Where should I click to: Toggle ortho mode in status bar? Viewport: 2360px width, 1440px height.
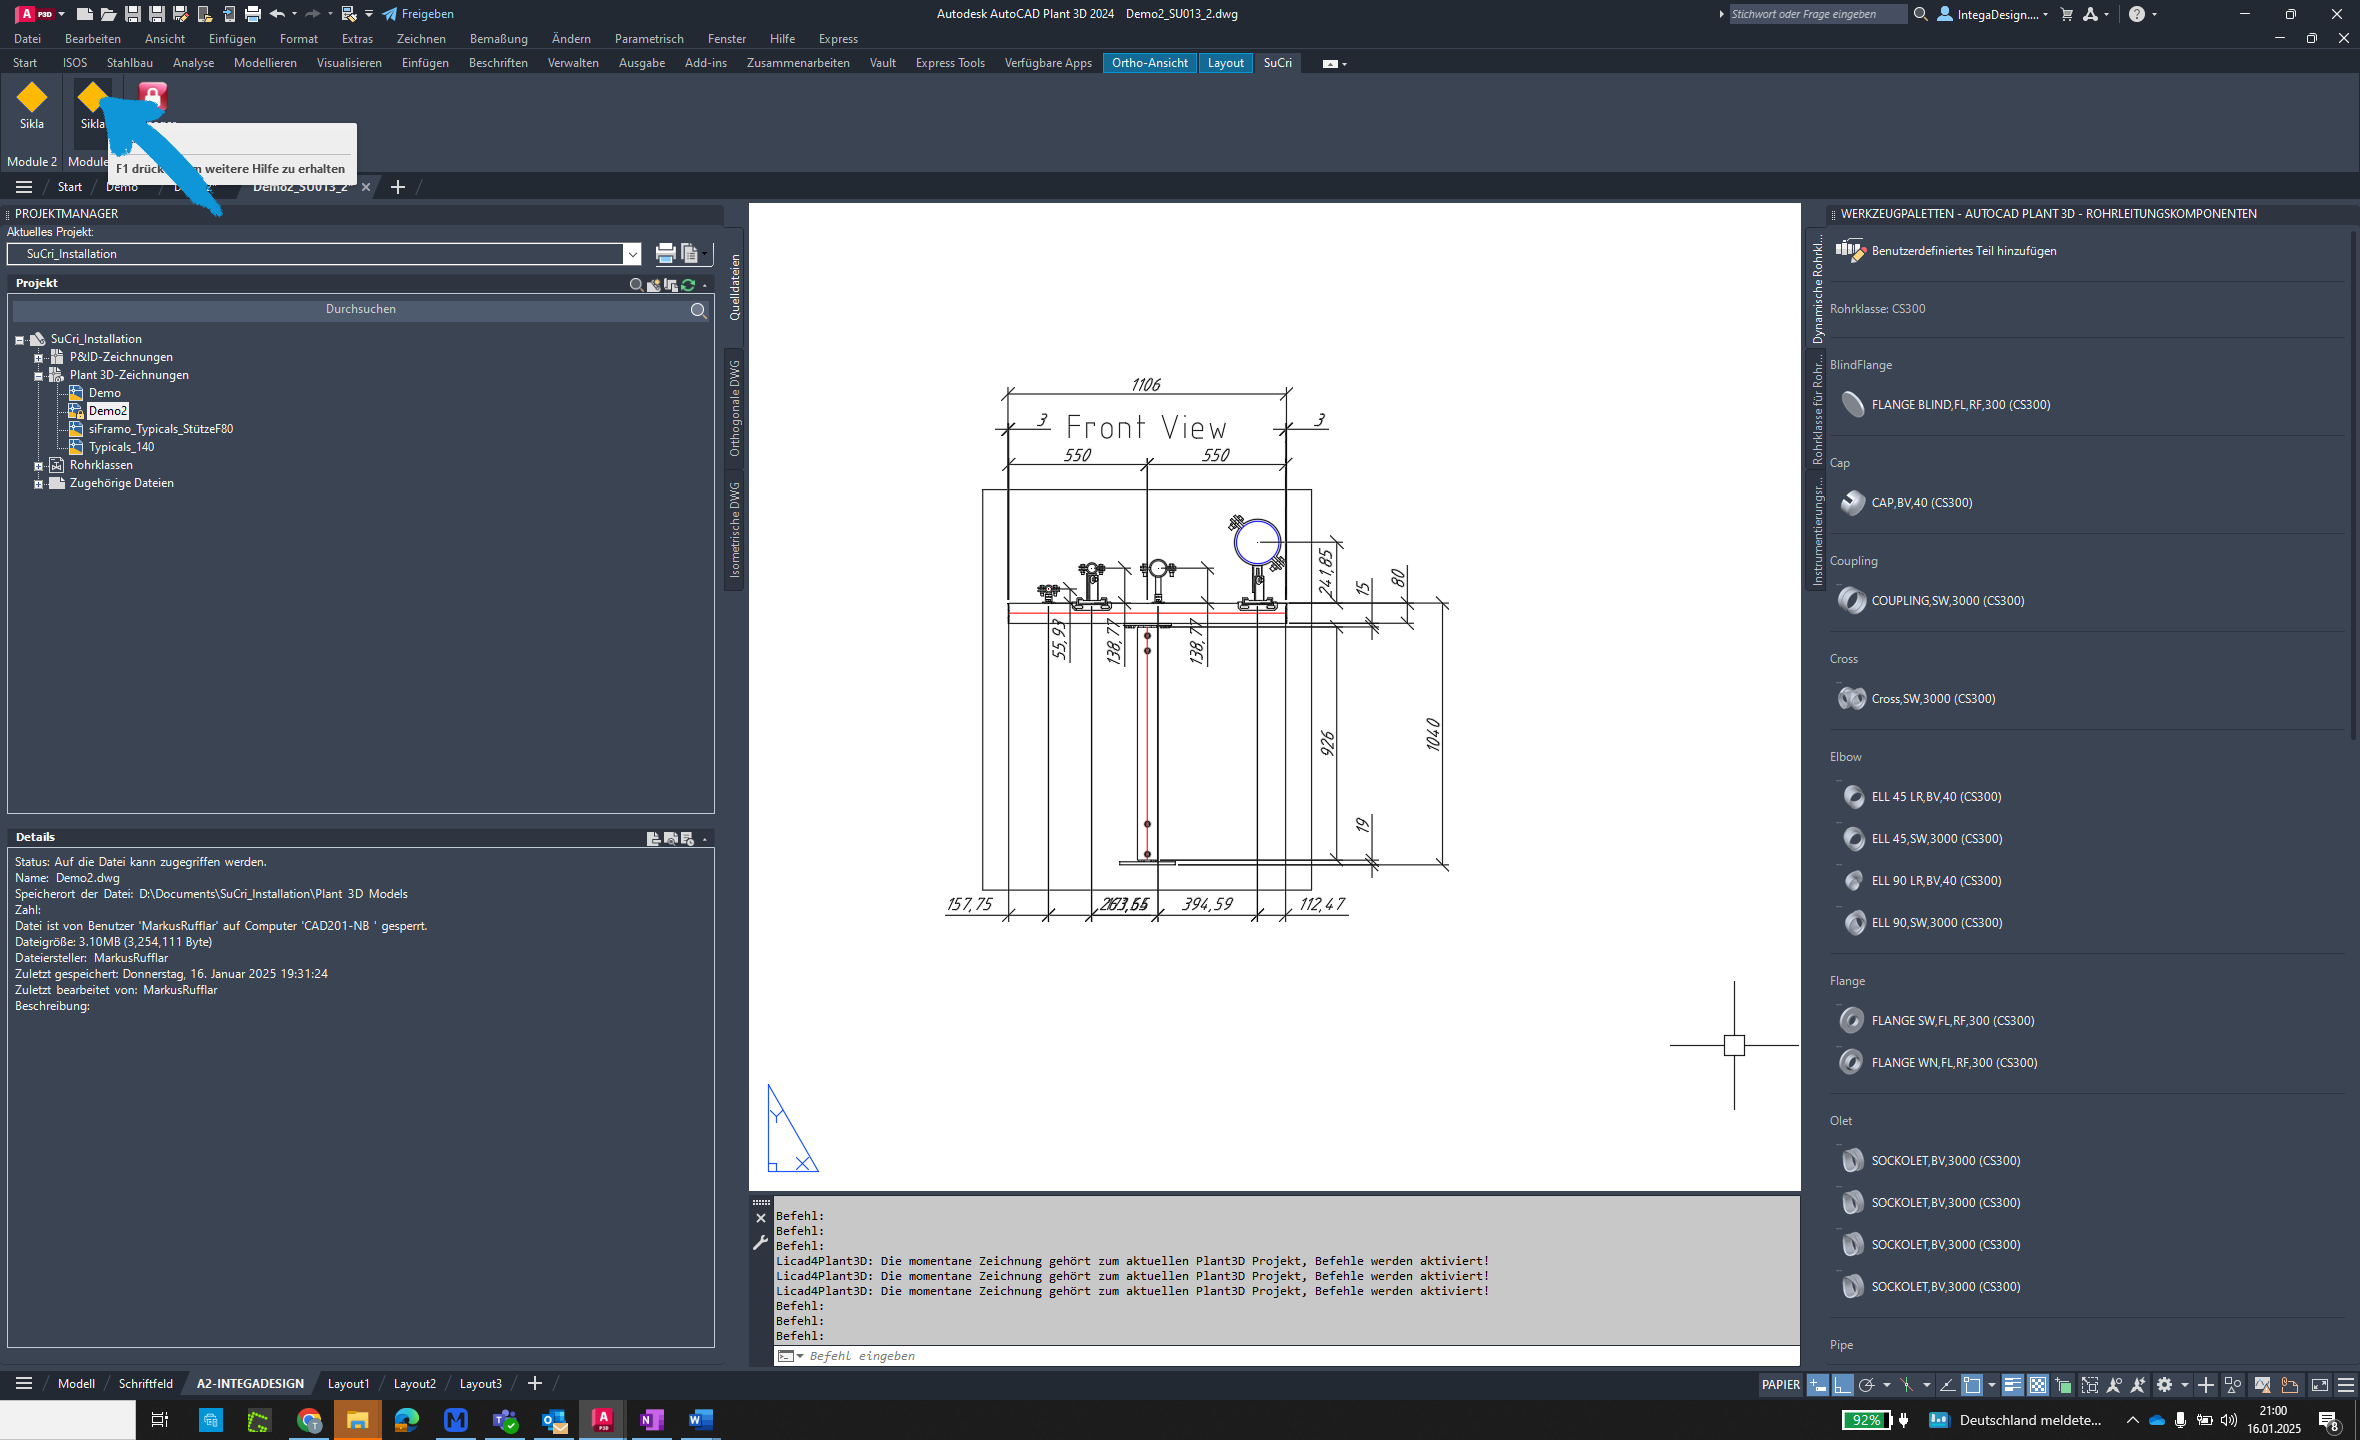click(1843, 1385)
